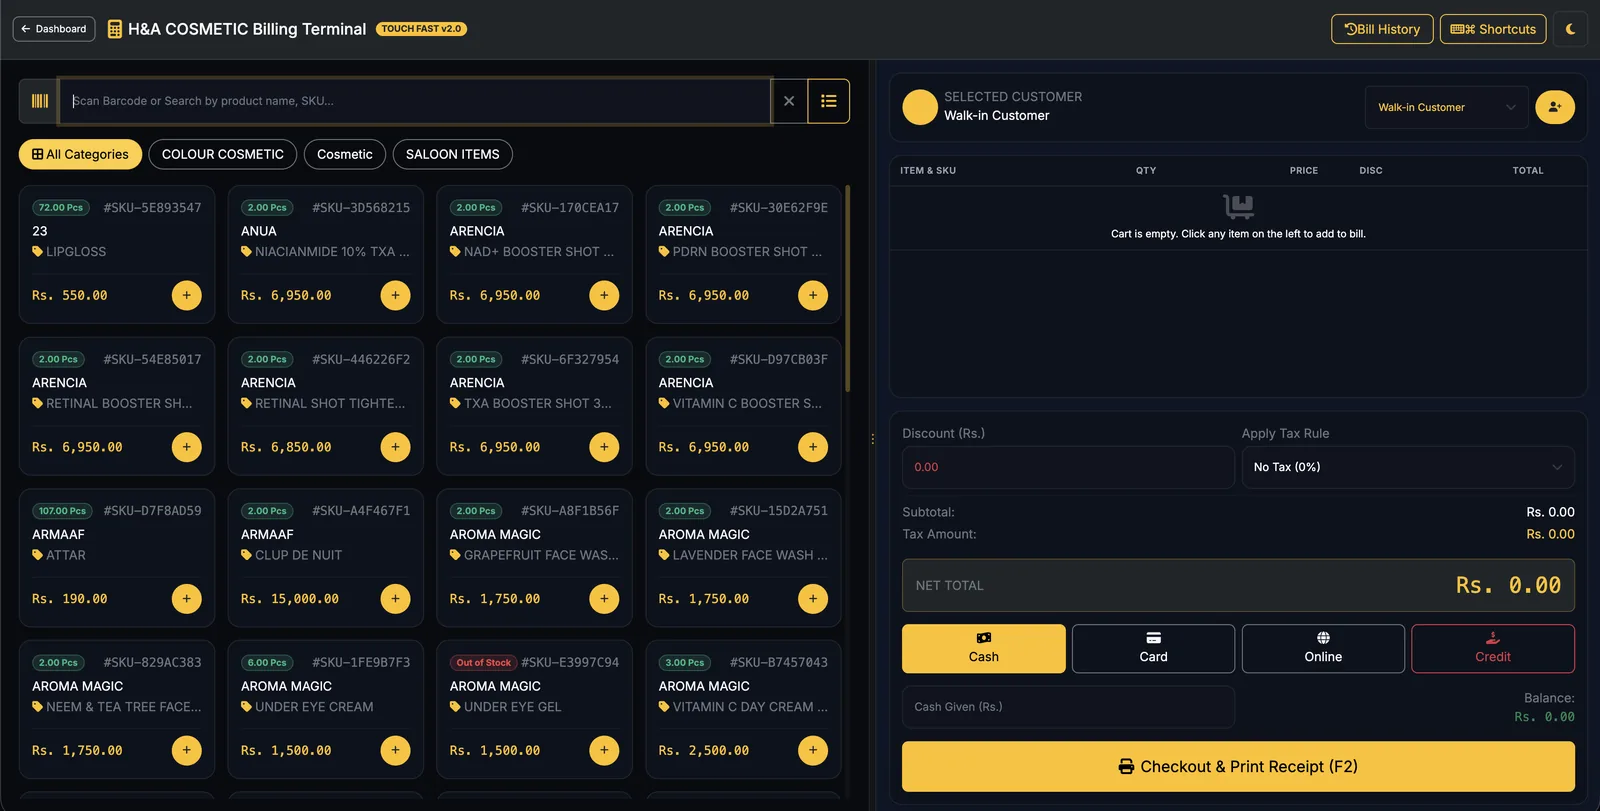
Task: Click the Cash Given (Rs.) field
Action: (x=1068, y=707)
